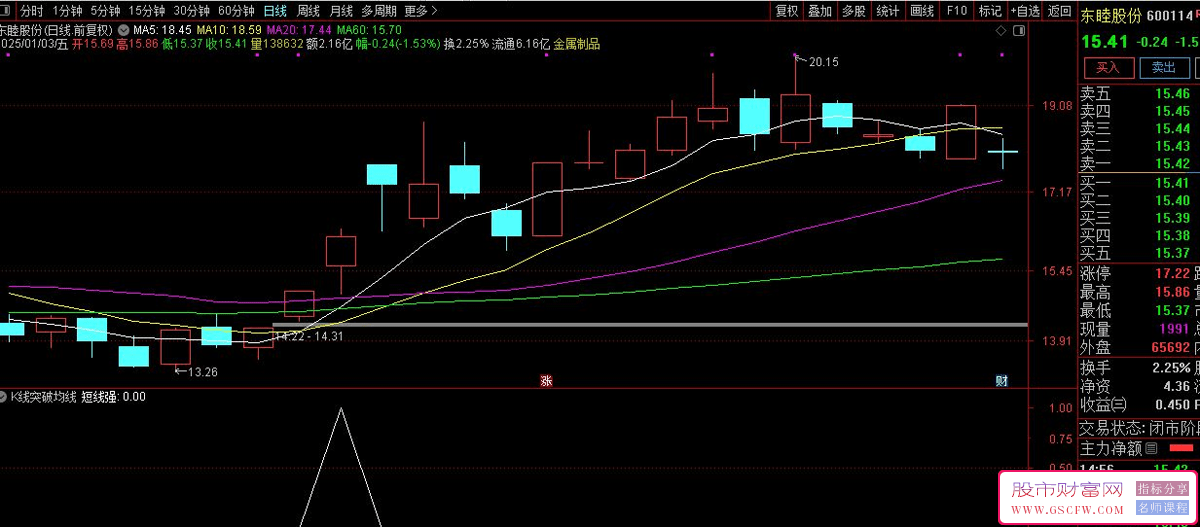
Task: Click the 净资 value 4.36
Action: tap(1177, 386)
